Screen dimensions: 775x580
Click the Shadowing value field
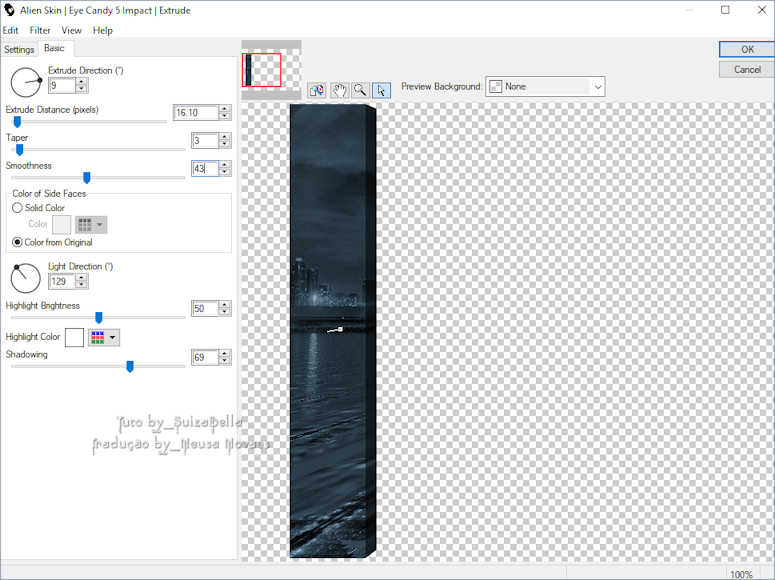205,357
